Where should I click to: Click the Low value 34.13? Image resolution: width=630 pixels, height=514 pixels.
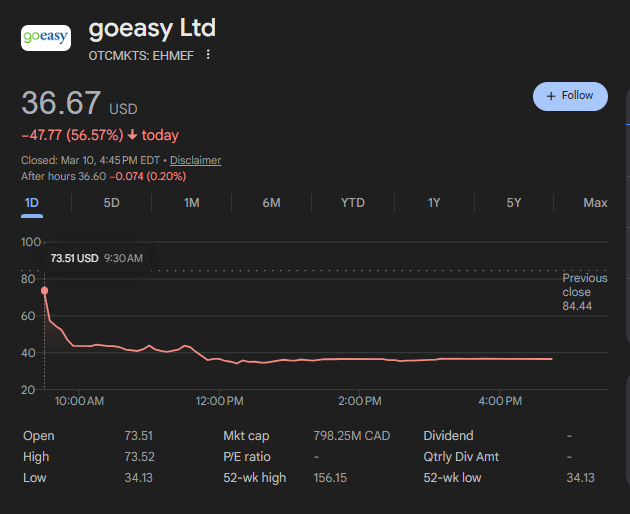pyautogui.click(x=139, y=478)
